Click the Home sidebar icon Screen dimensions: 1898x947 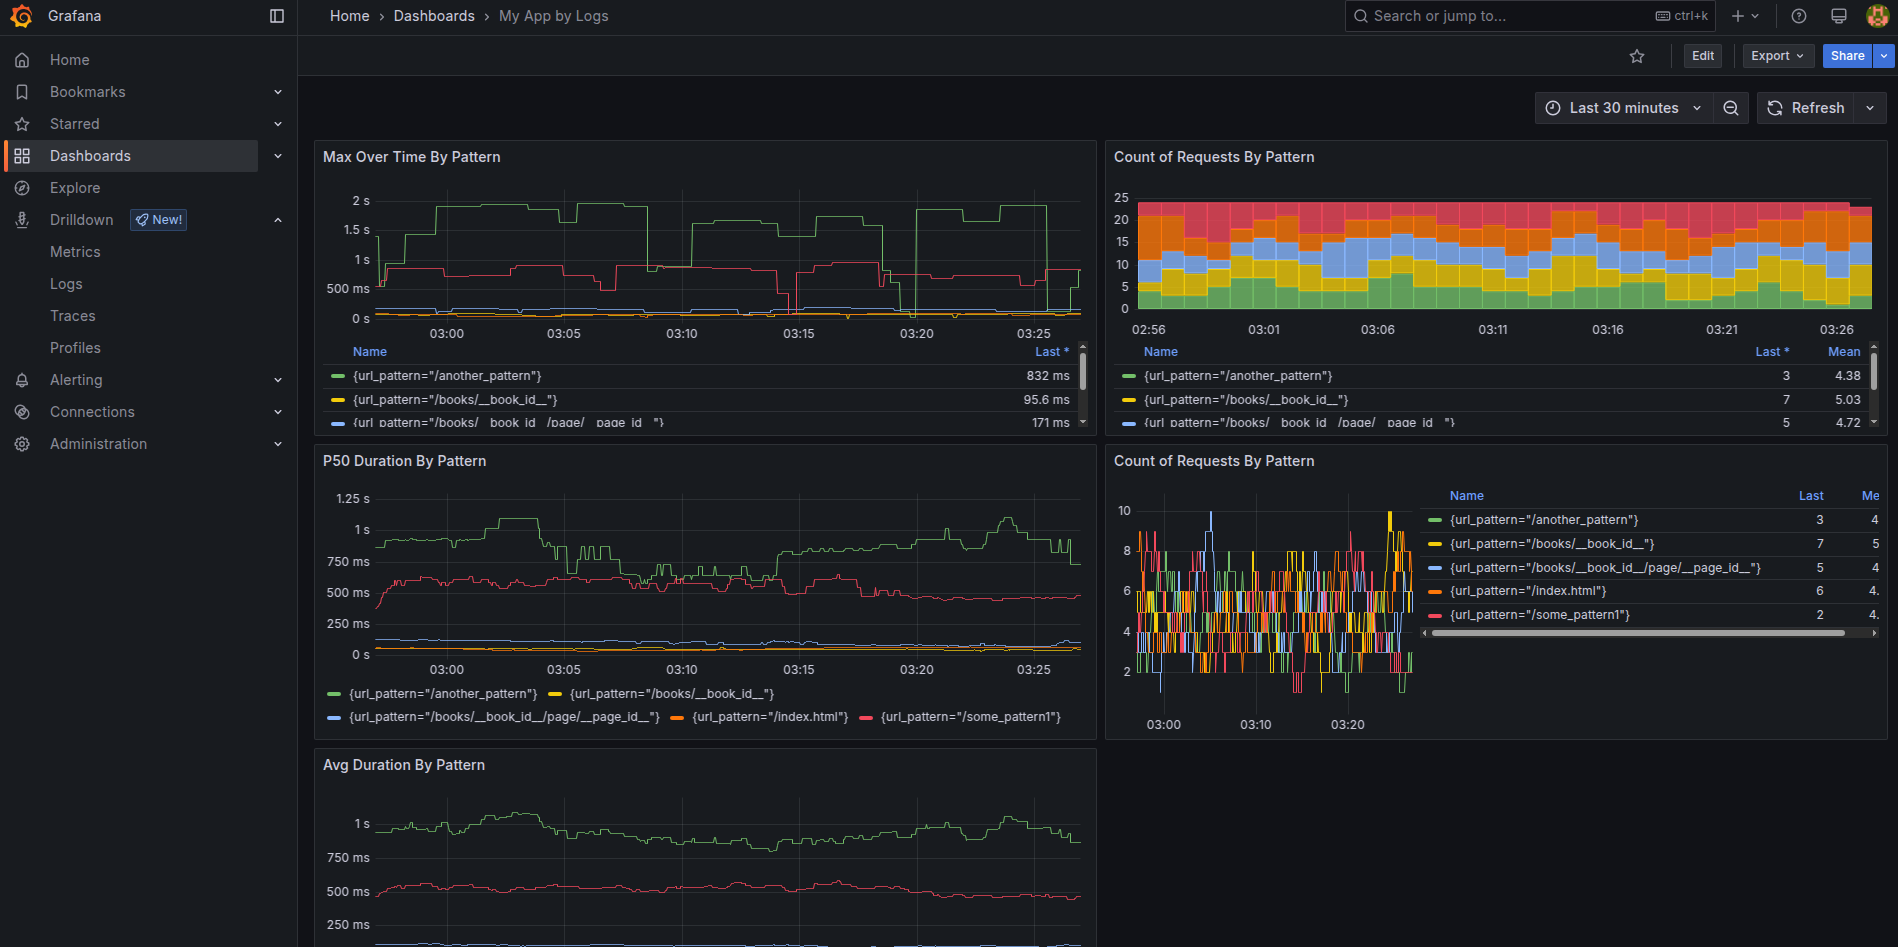22,60
